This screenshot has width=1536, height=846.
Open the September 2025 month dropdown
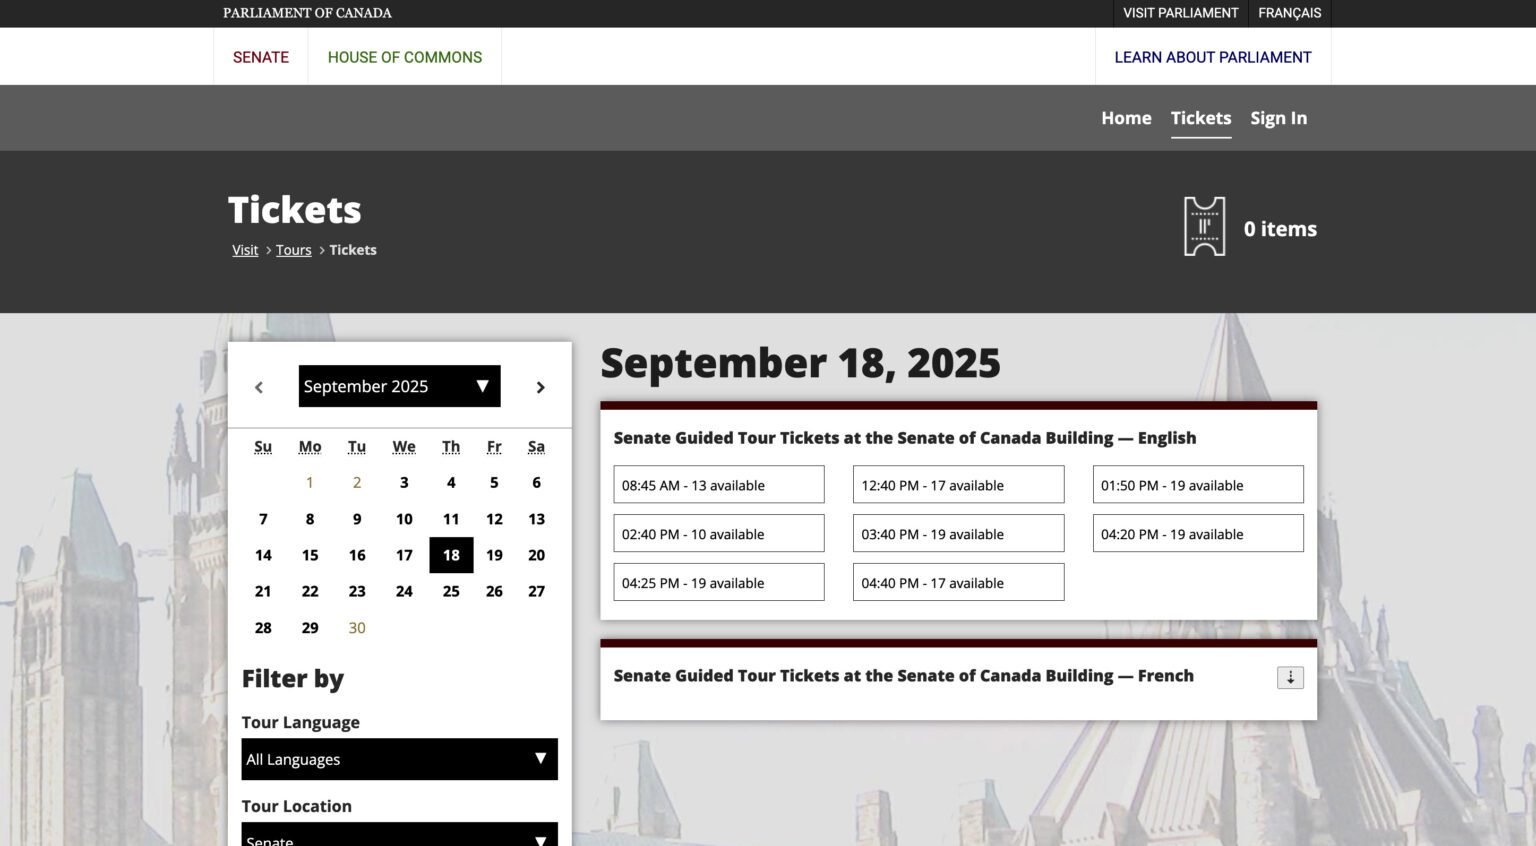click(x=399, y=386)
